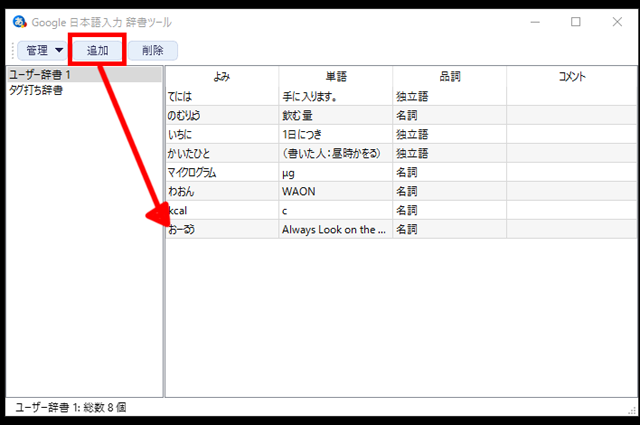The height and width of the screenshot is (425, 640).
Task: Click 名詞 part of speech in WAON row
Action: tap(449, 191)
